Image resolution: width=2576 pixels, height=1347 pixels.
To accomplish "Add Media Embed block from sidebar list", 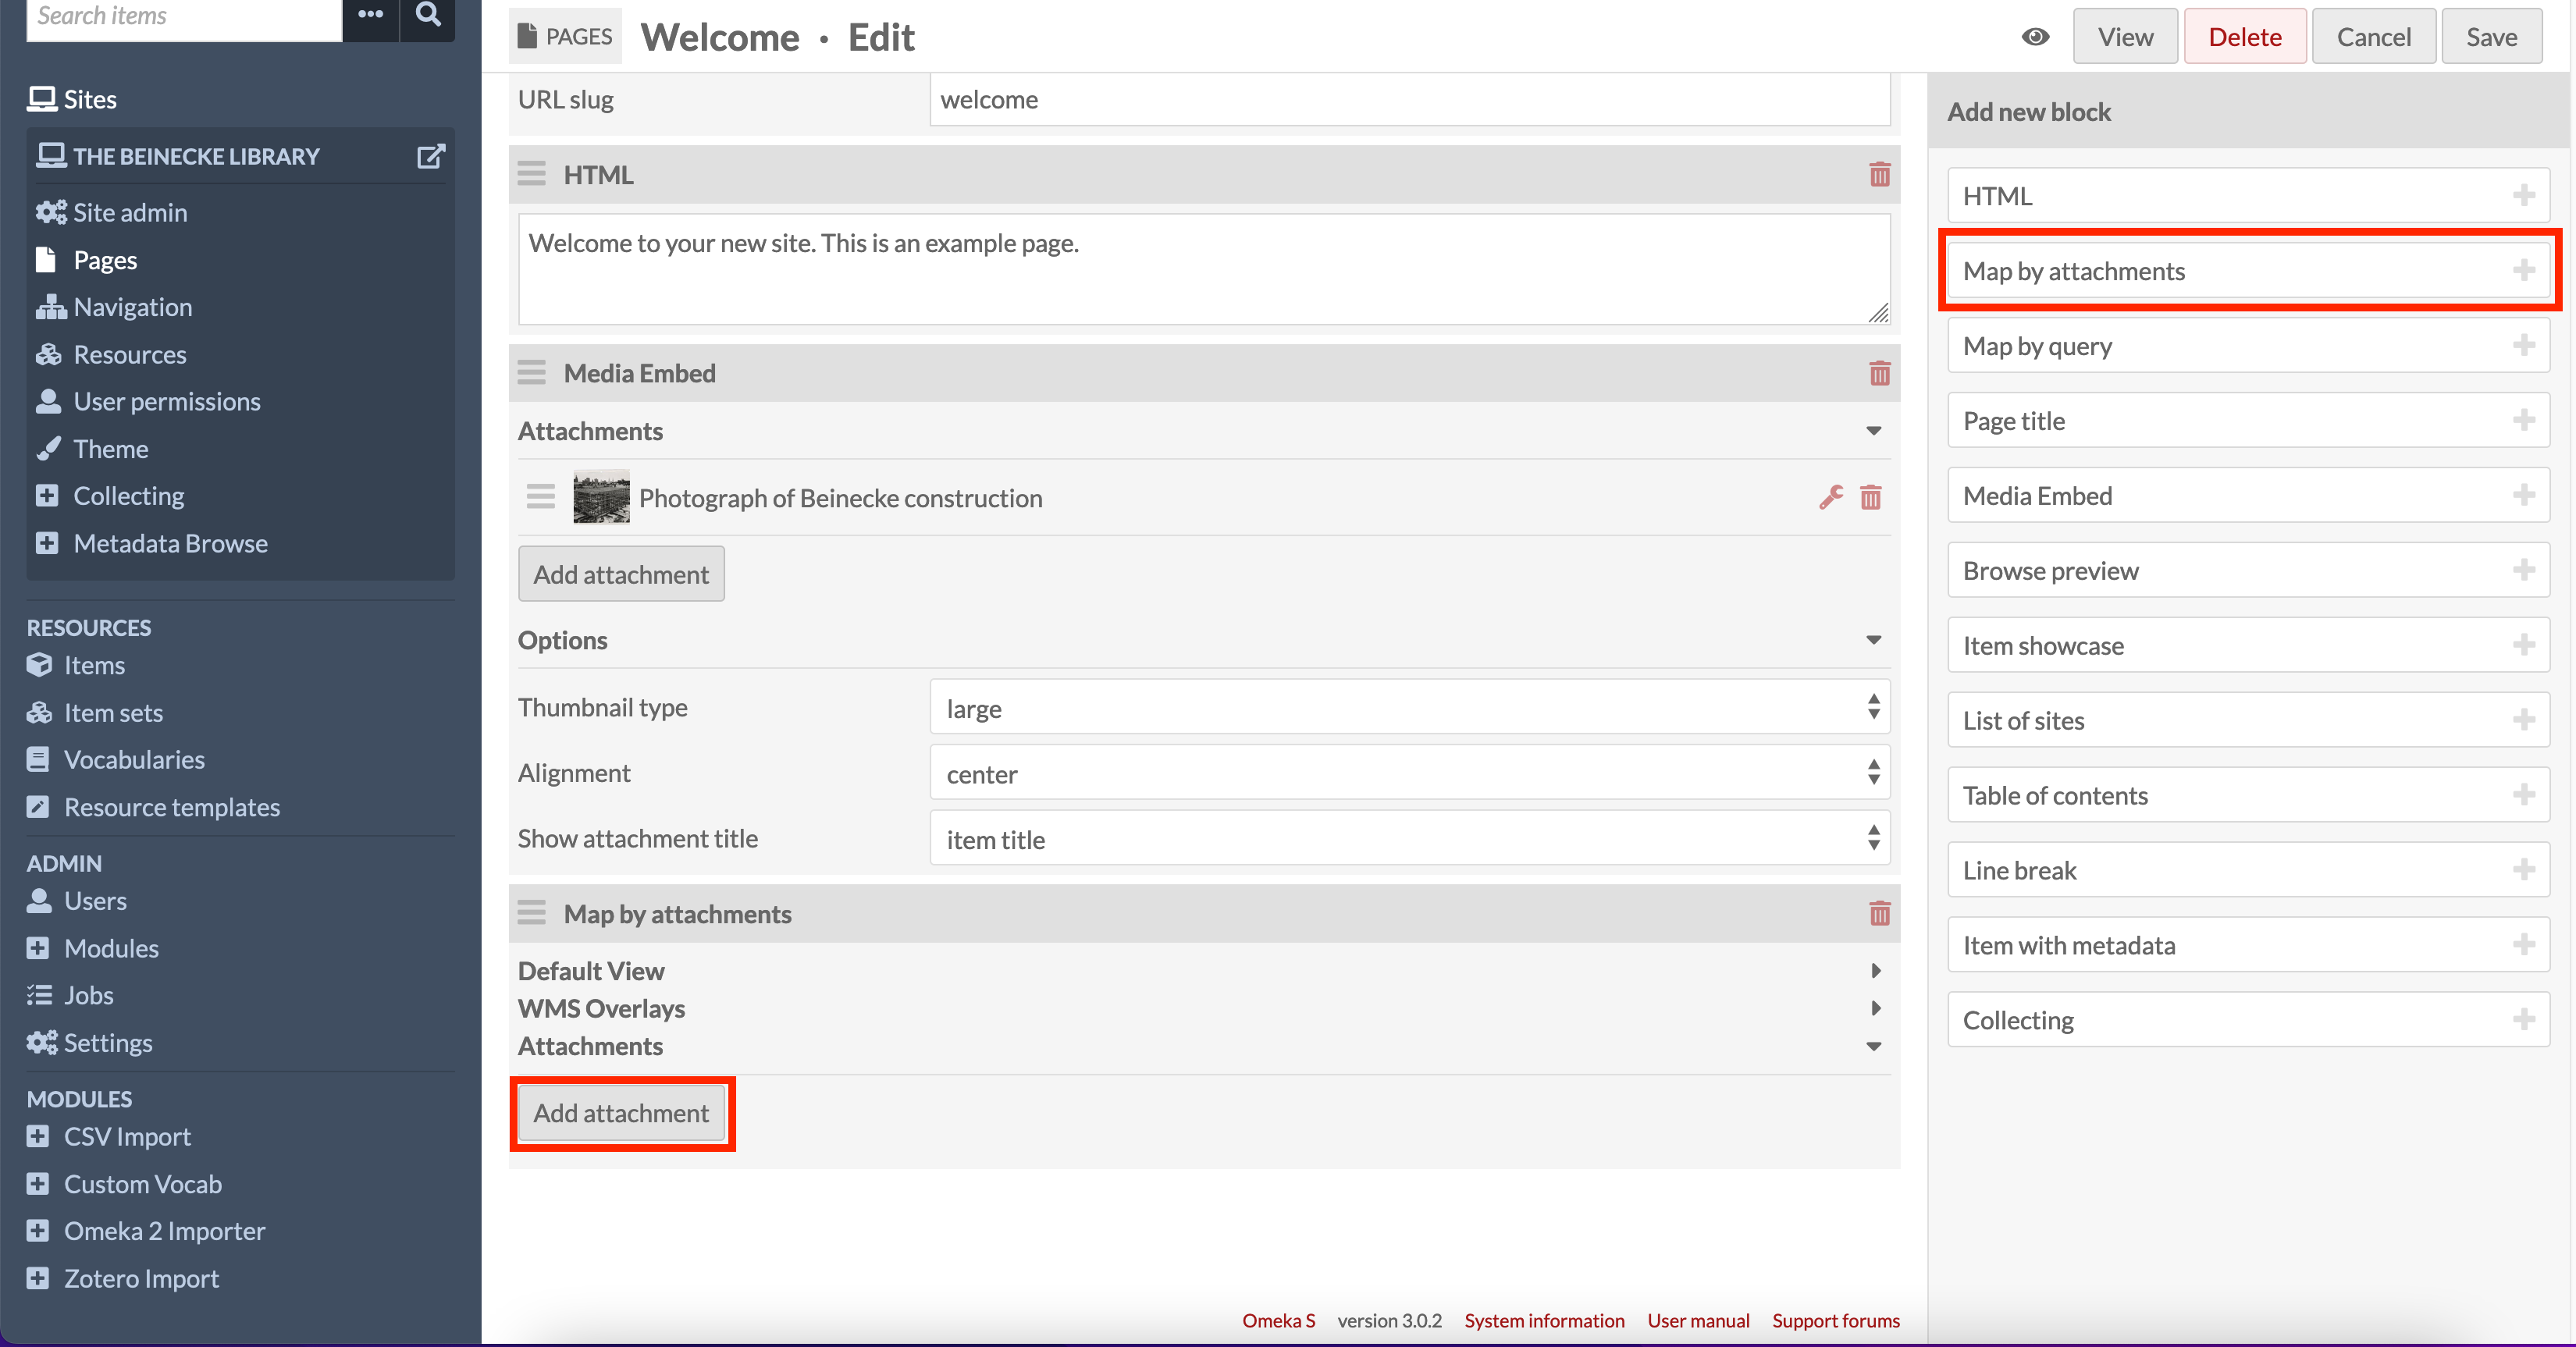I will coord(2248,496).
